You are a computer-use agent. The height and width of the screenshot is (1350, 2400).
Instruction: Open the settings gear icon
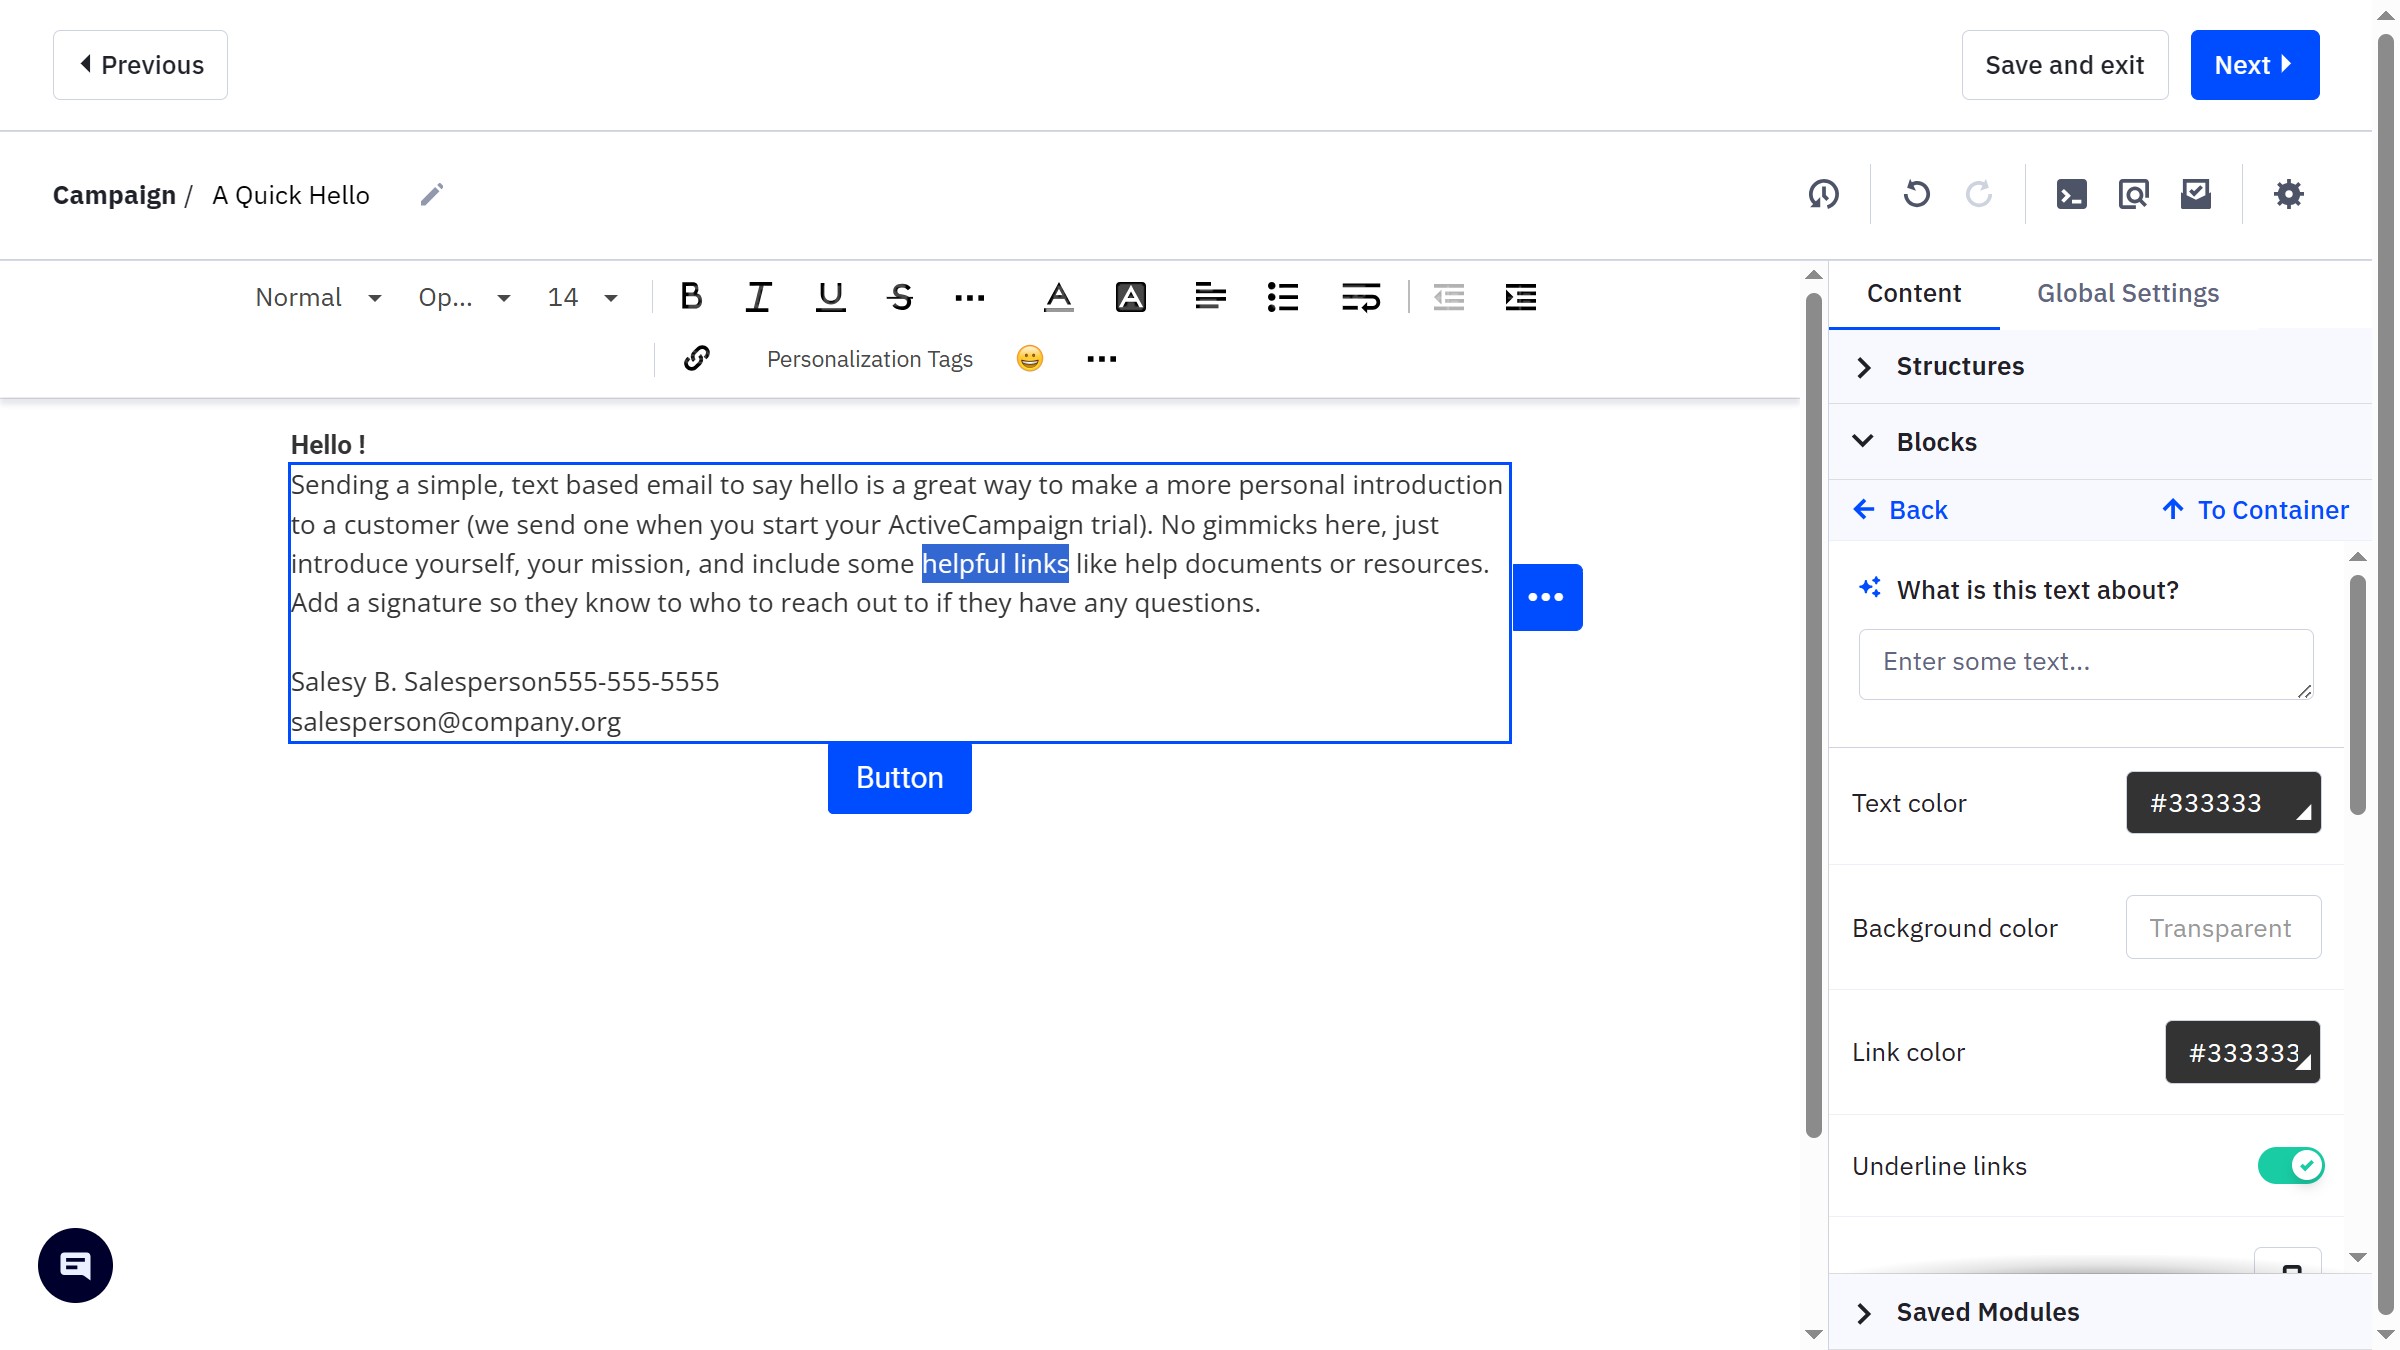[2288, 194]
